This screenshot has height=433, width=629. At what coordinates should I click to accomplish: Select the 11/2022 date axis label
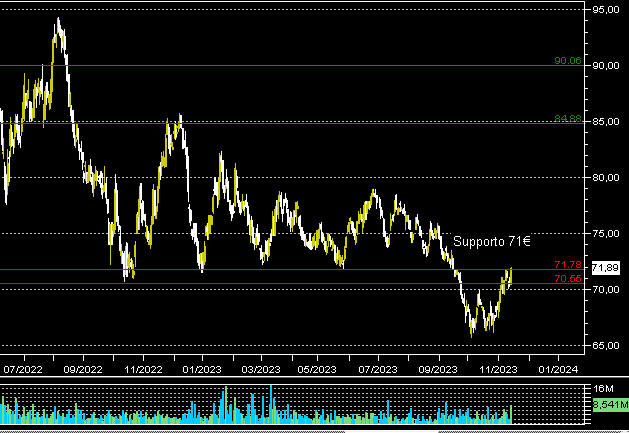[x=143, y=369]
